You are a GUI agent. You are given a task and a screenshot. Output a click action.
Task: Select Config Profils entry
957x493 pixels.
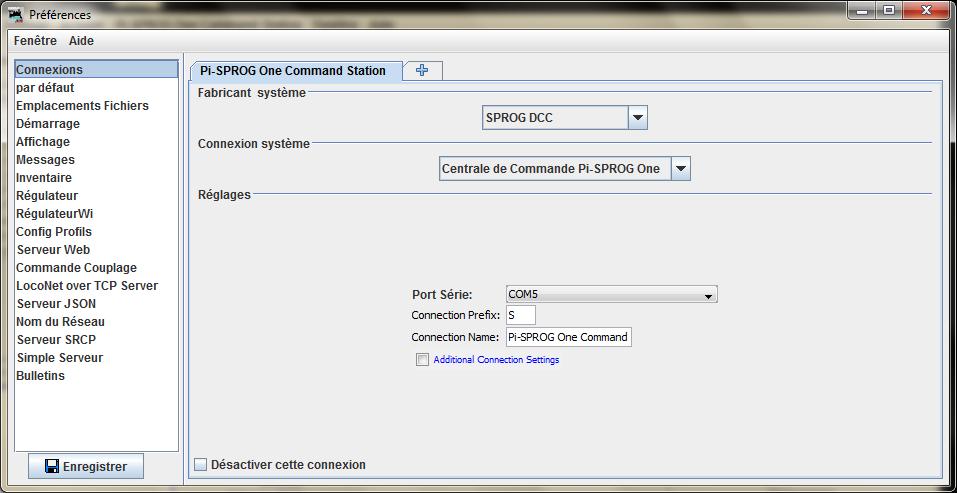96,232
